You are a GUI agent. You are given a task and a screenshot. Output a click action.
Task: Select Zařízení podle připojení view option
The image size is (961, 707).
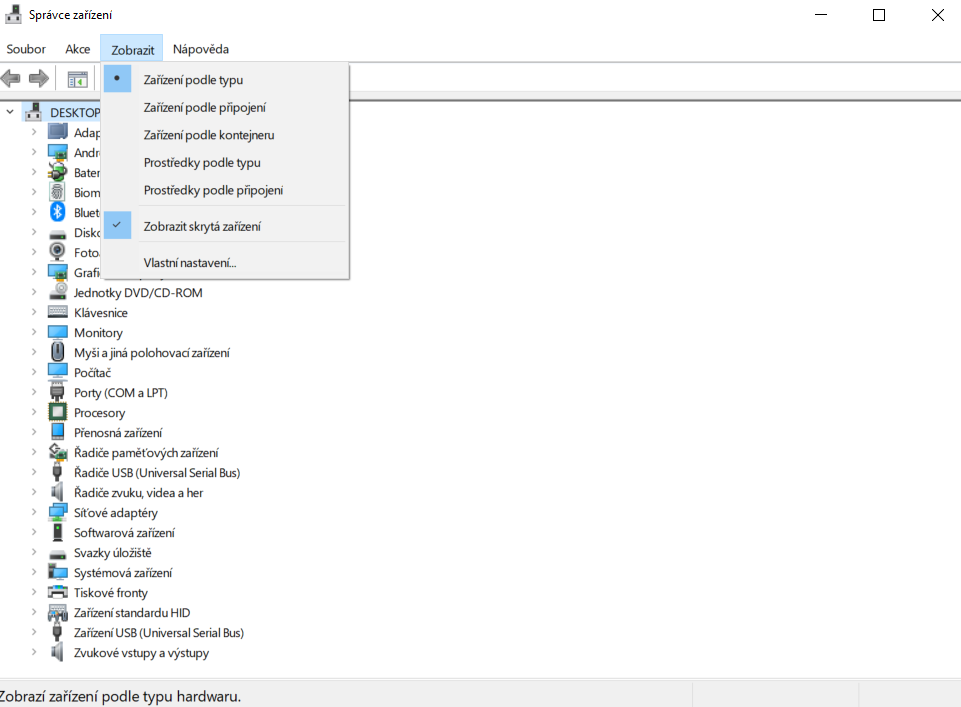point(226,107)
